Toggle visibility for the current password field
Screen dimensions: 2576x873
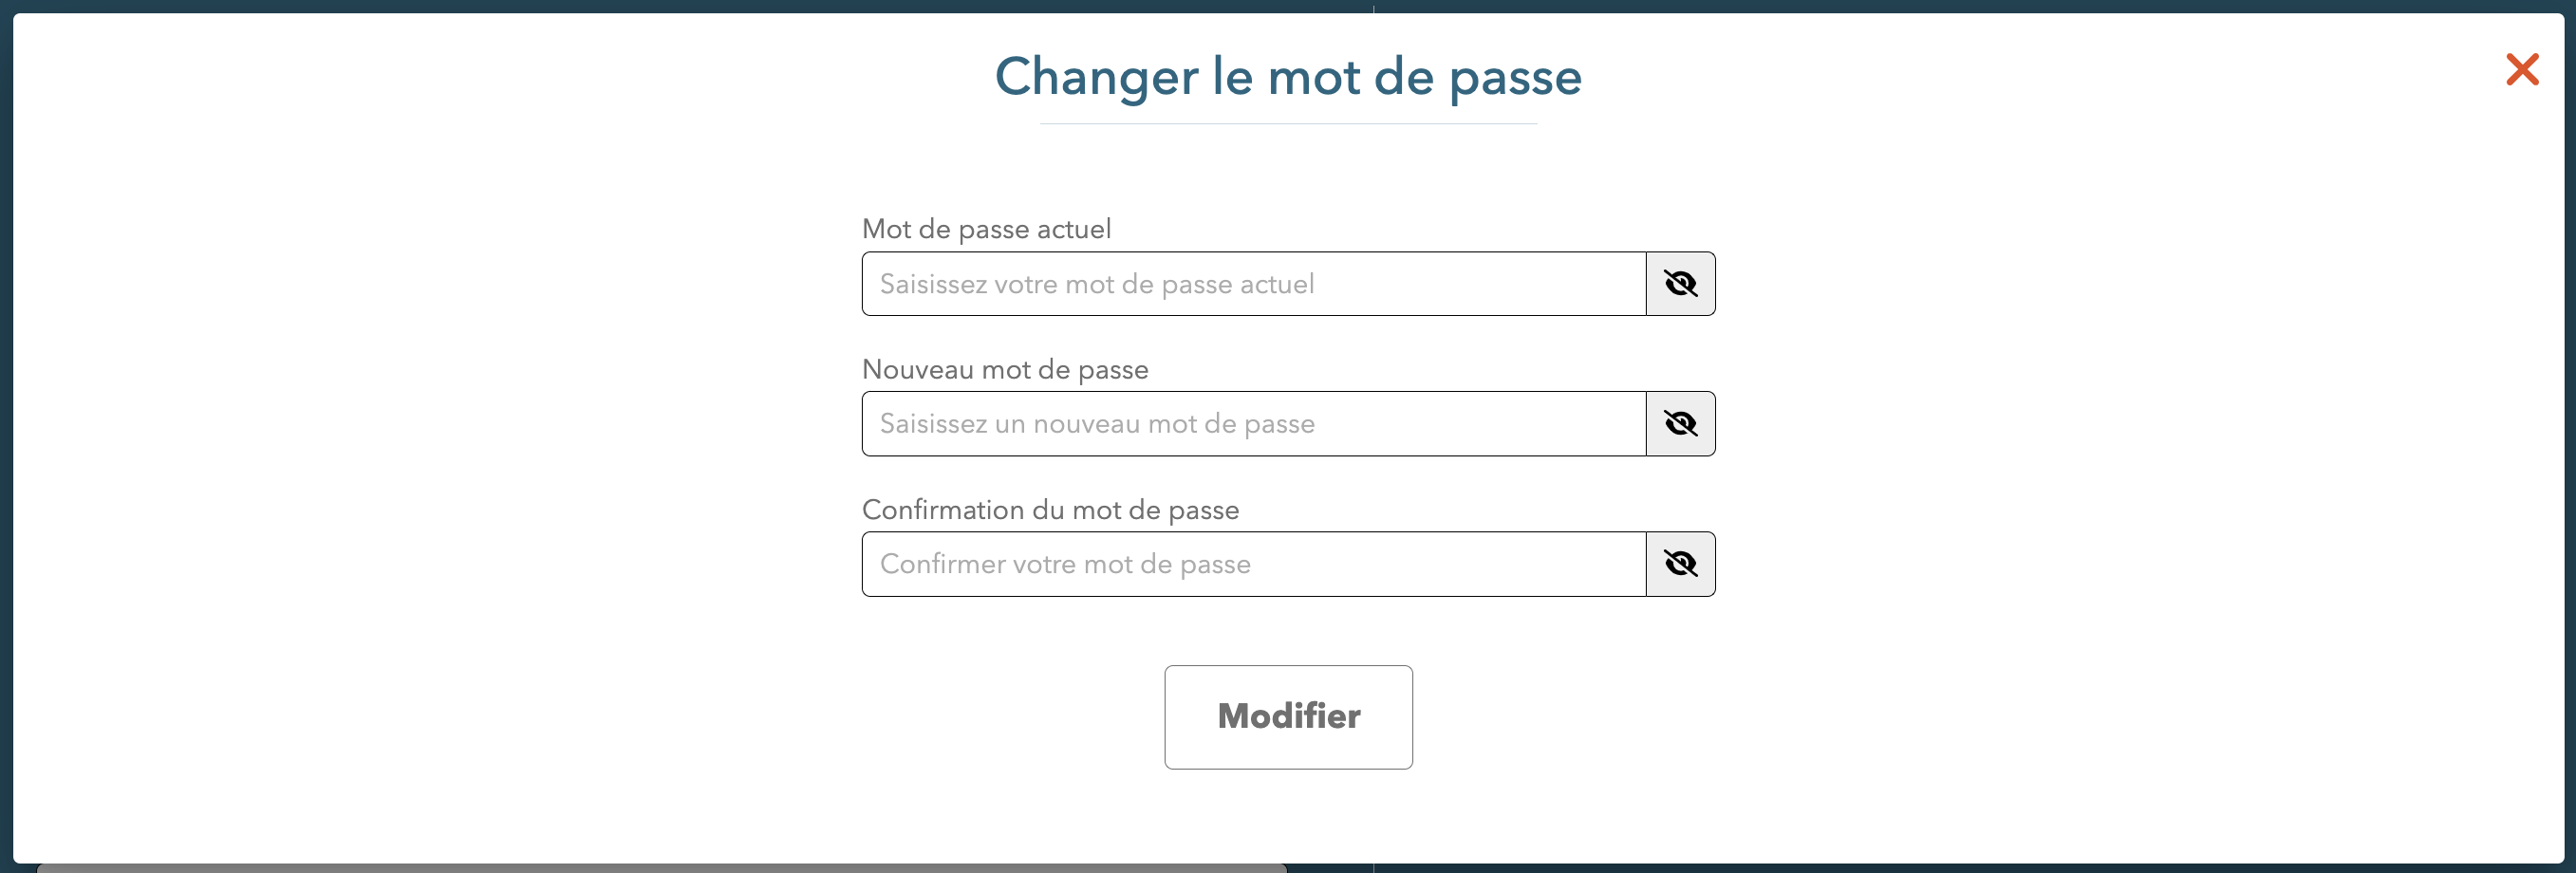1680,284
